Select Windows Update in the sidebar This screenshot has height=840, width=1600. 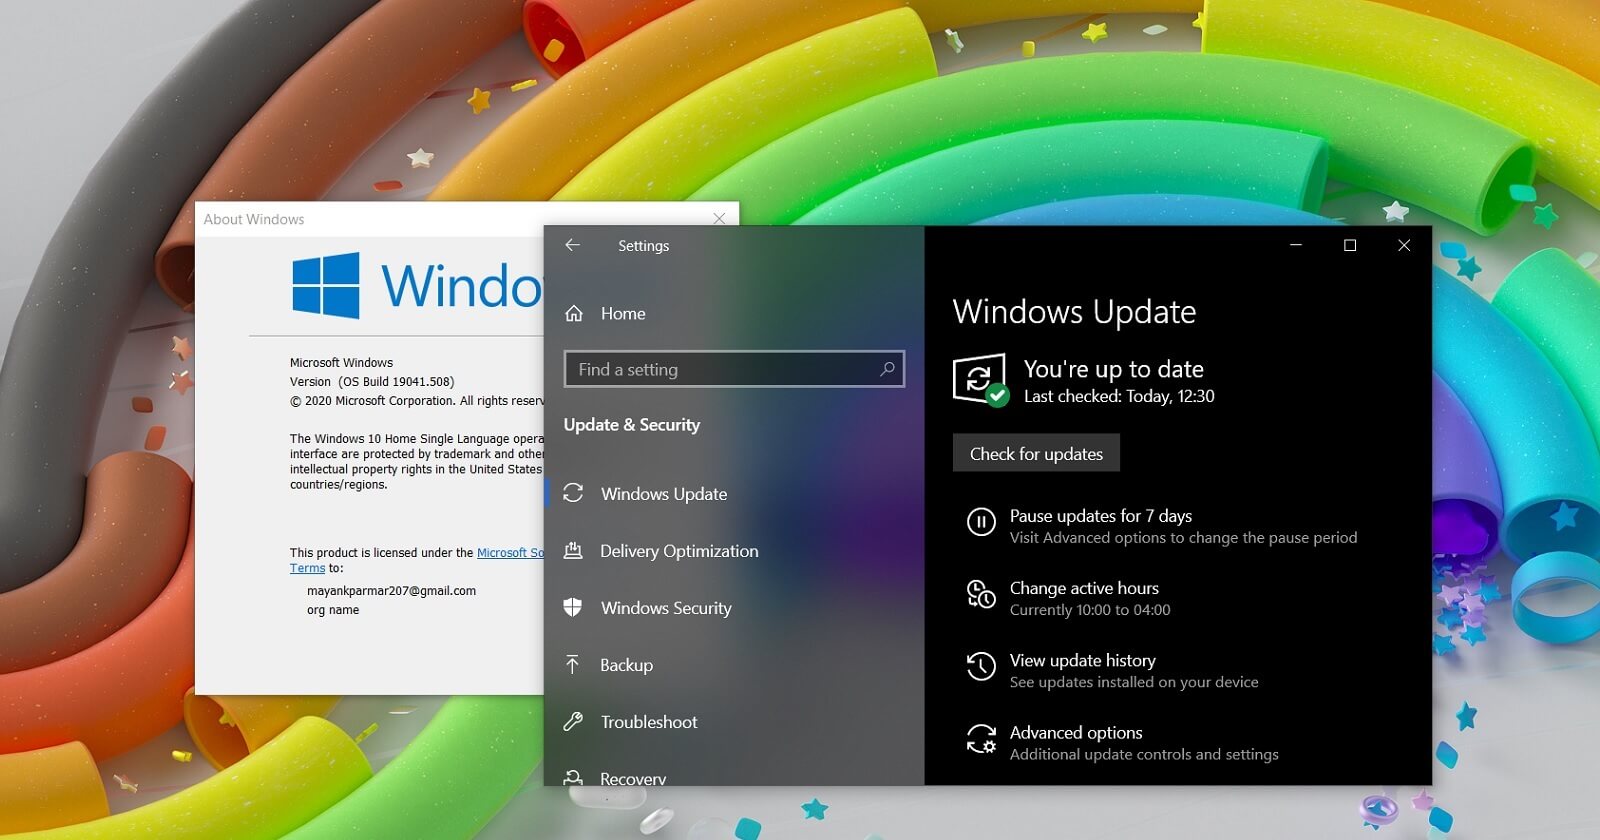(x=664, y=494)
